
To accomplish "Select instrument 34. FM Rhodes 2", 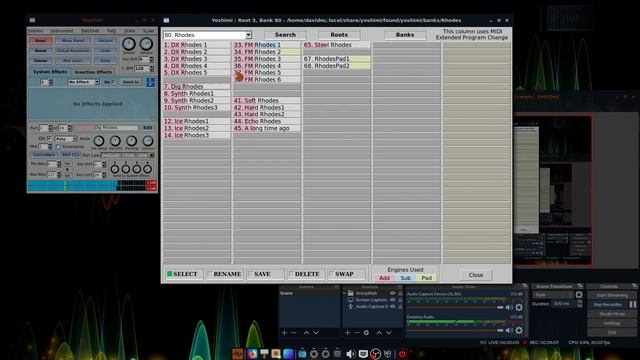I will pos(267,52).
